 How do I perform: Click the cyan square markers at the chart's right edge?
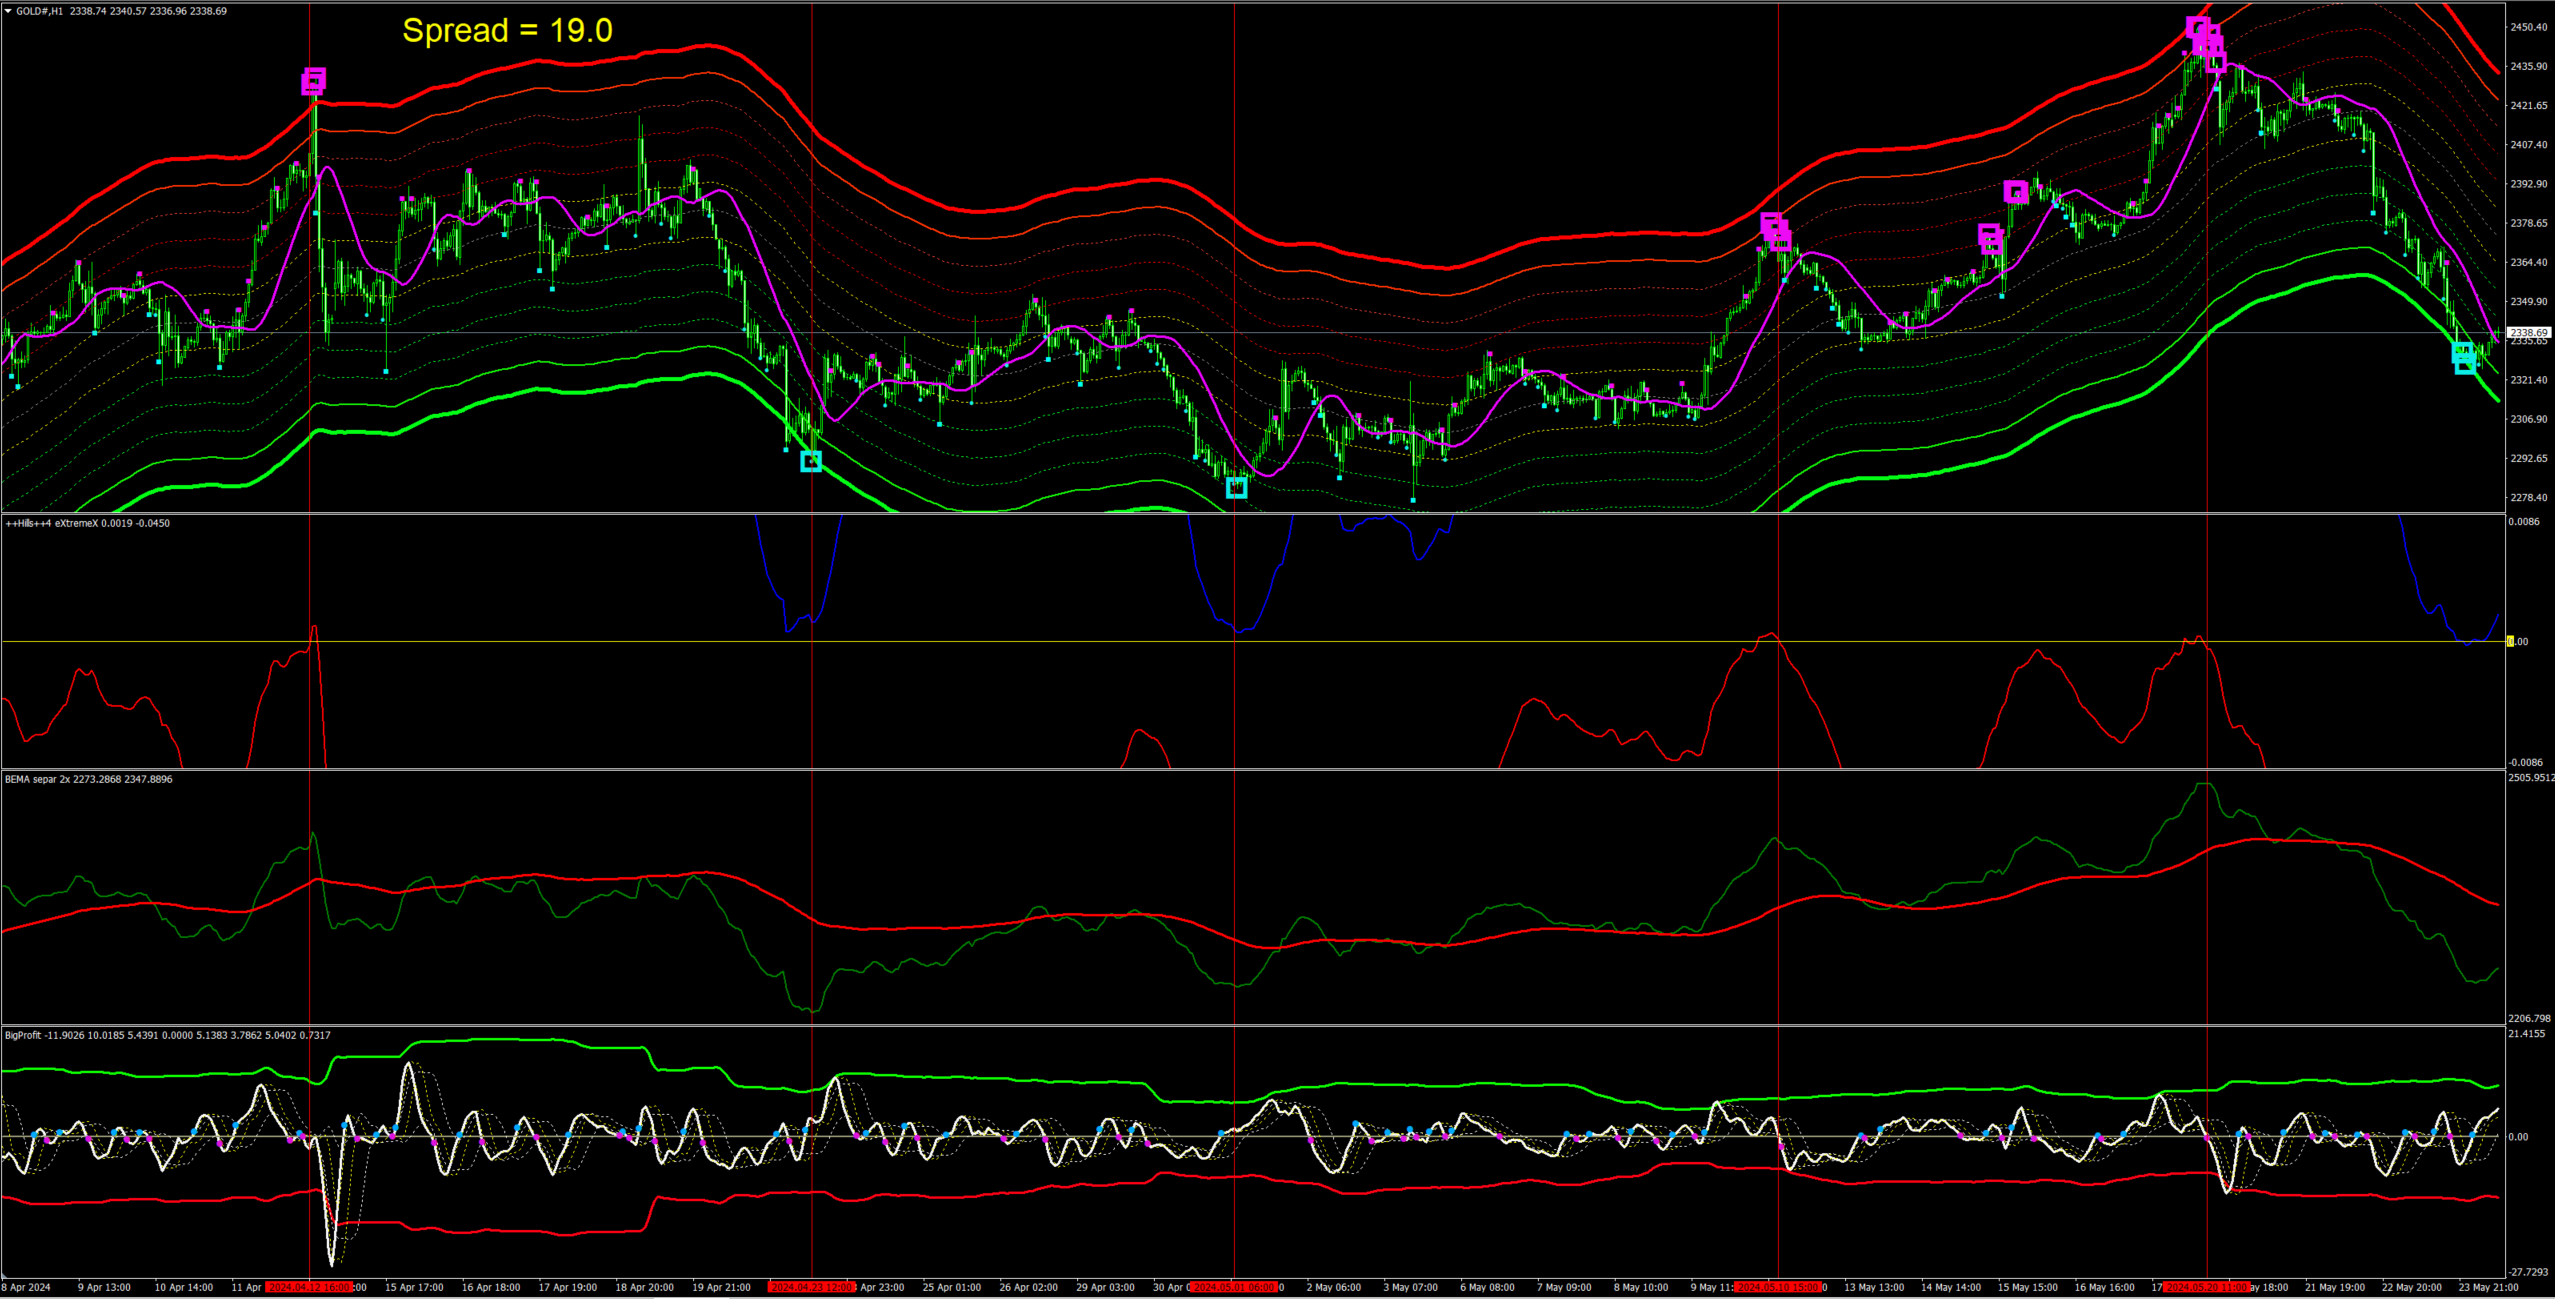2464,357
